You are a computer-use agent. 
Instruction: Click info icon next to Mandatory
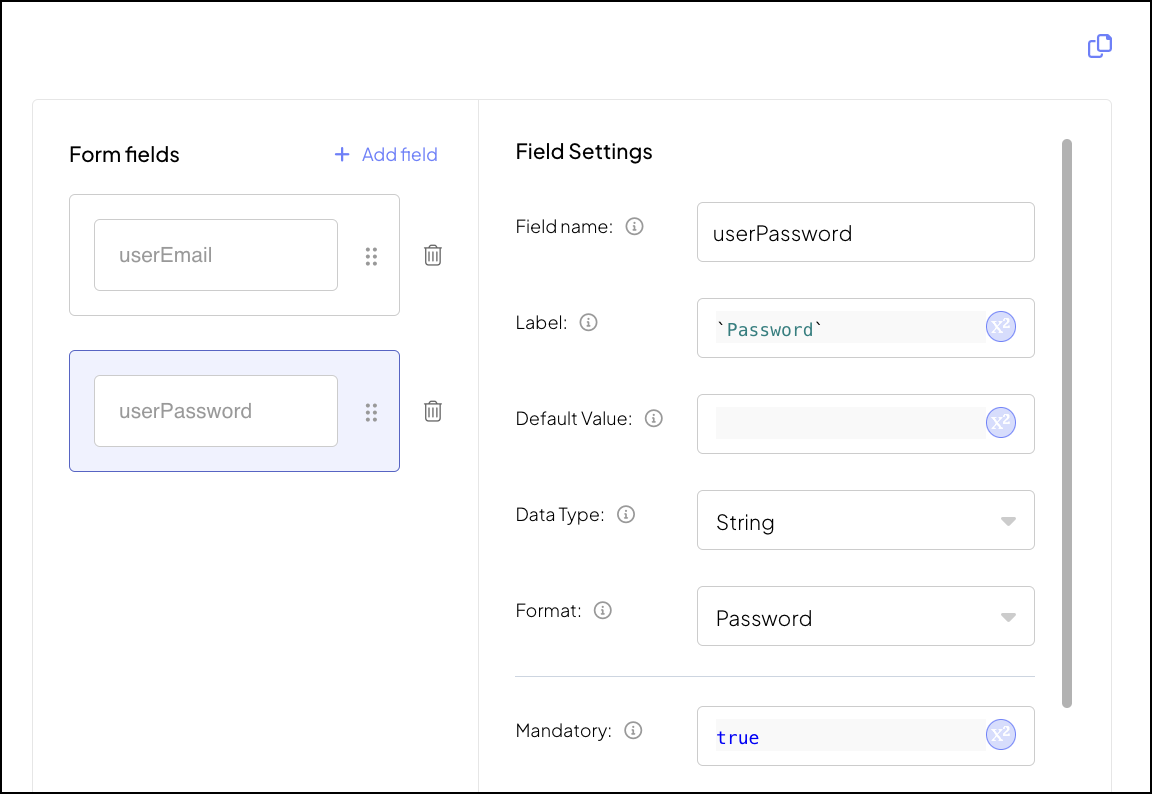click(x=633, y=731)
